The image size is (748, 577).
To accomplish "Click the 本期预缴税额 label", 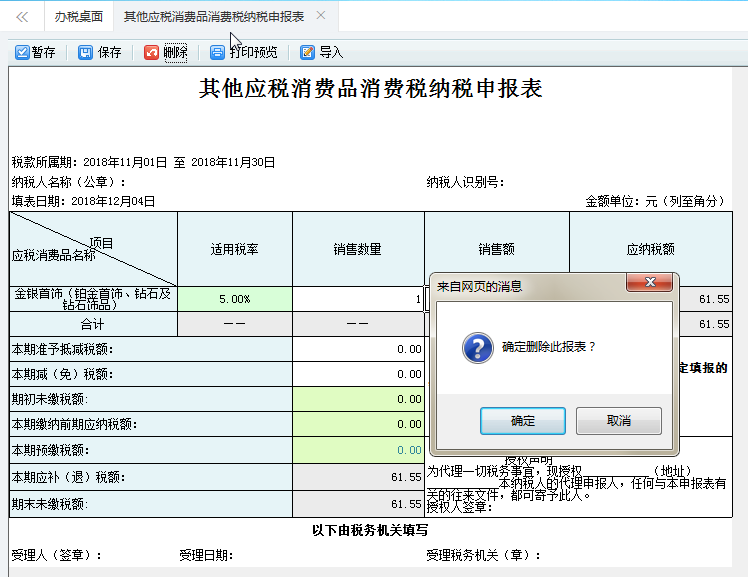I will point(51,450).
